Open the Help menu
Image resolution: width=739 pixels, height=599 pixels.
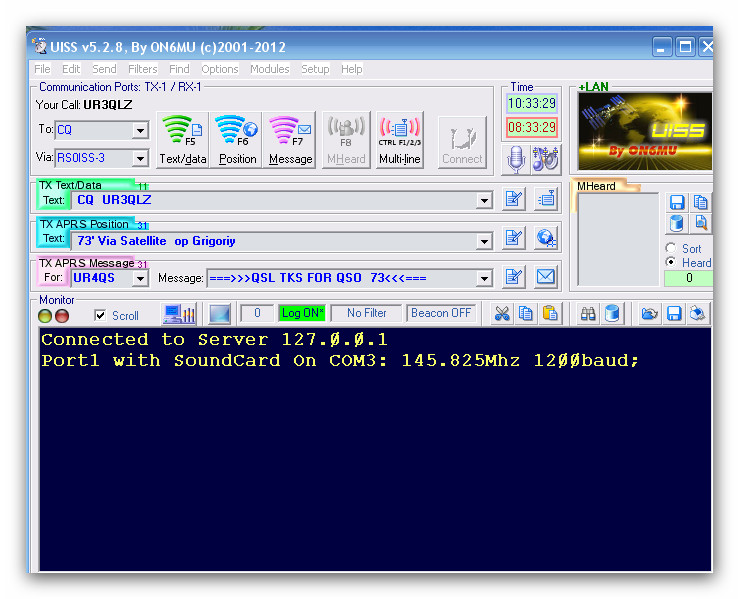click(x=352, y=69)
